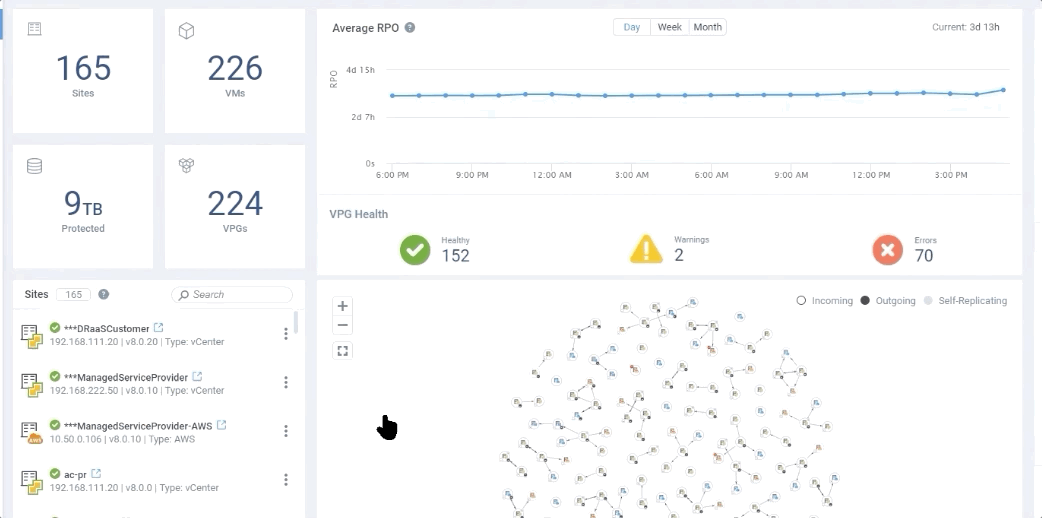
Task: Toggle Incoming legend filter
Action: click(x=825, y=301)
